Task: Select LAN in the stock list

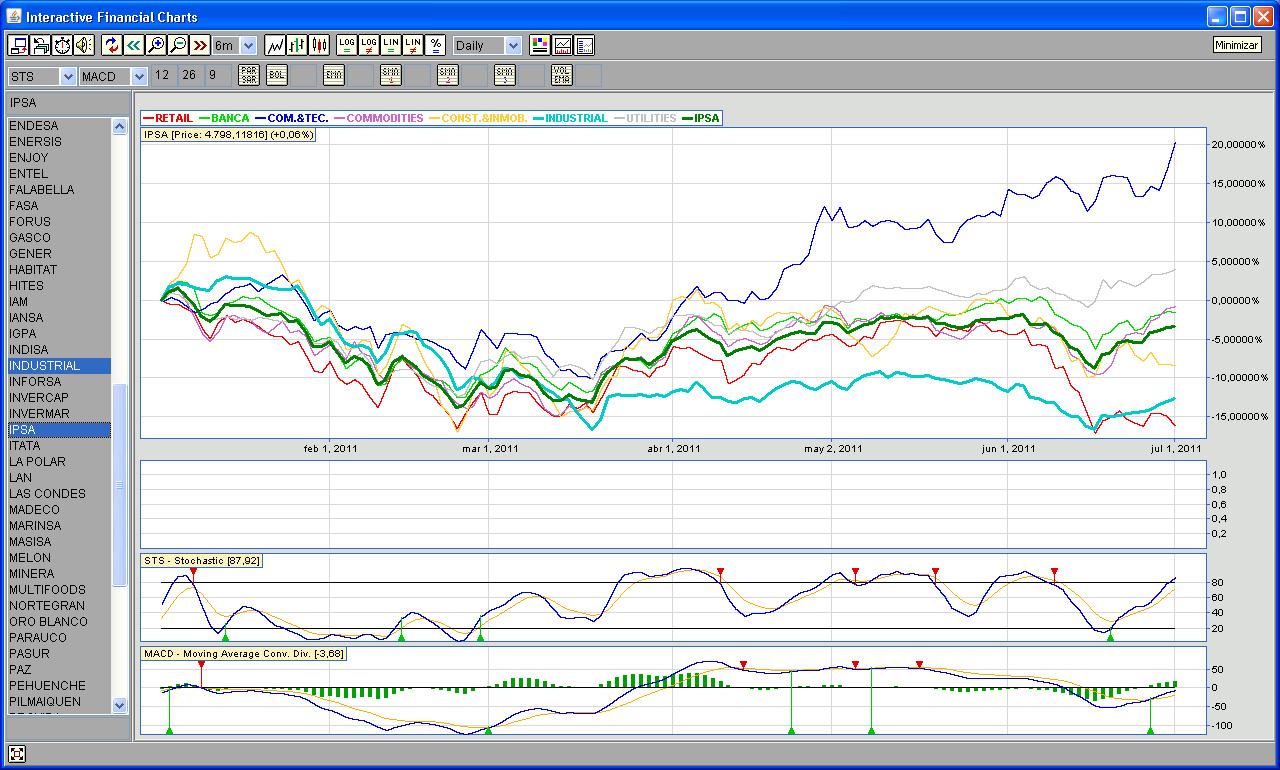Action: (x=21, y=478)
